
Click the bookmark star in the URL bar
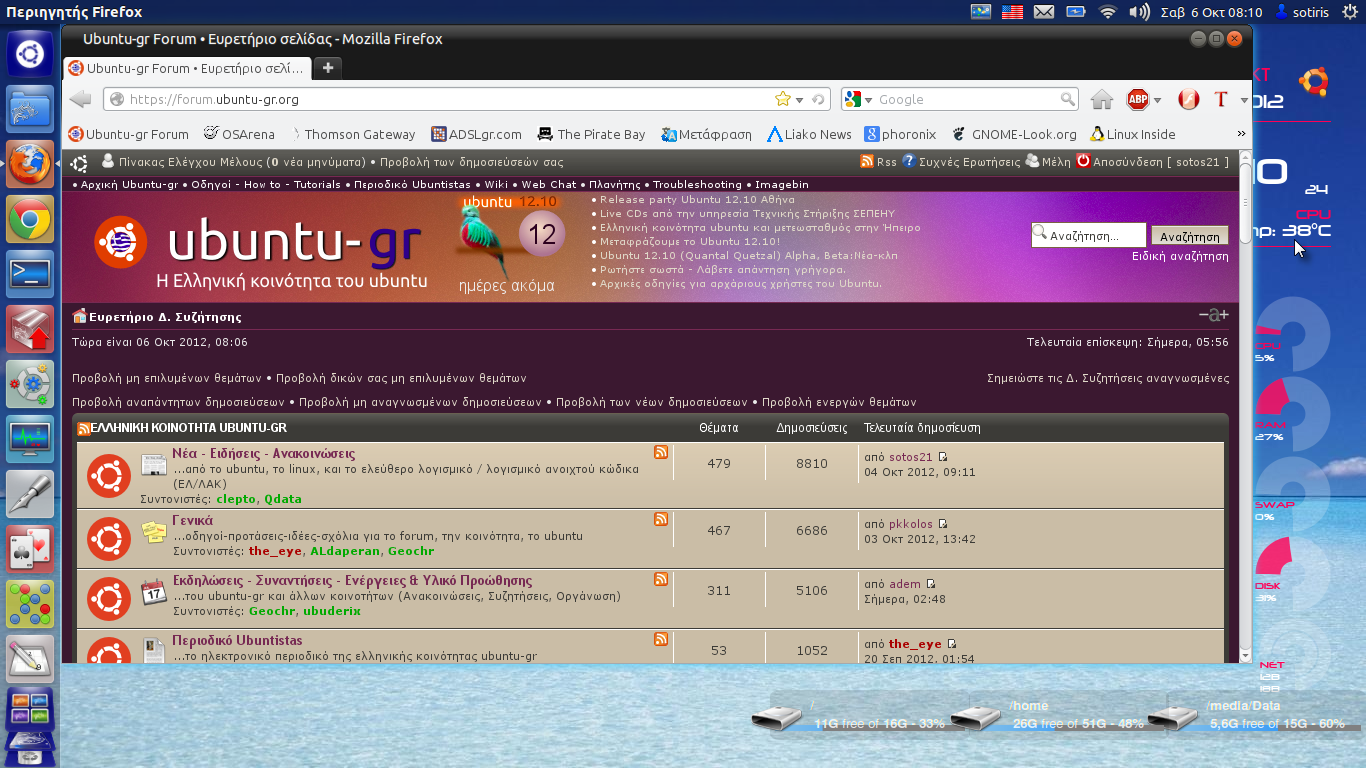(x=783, y=99)
